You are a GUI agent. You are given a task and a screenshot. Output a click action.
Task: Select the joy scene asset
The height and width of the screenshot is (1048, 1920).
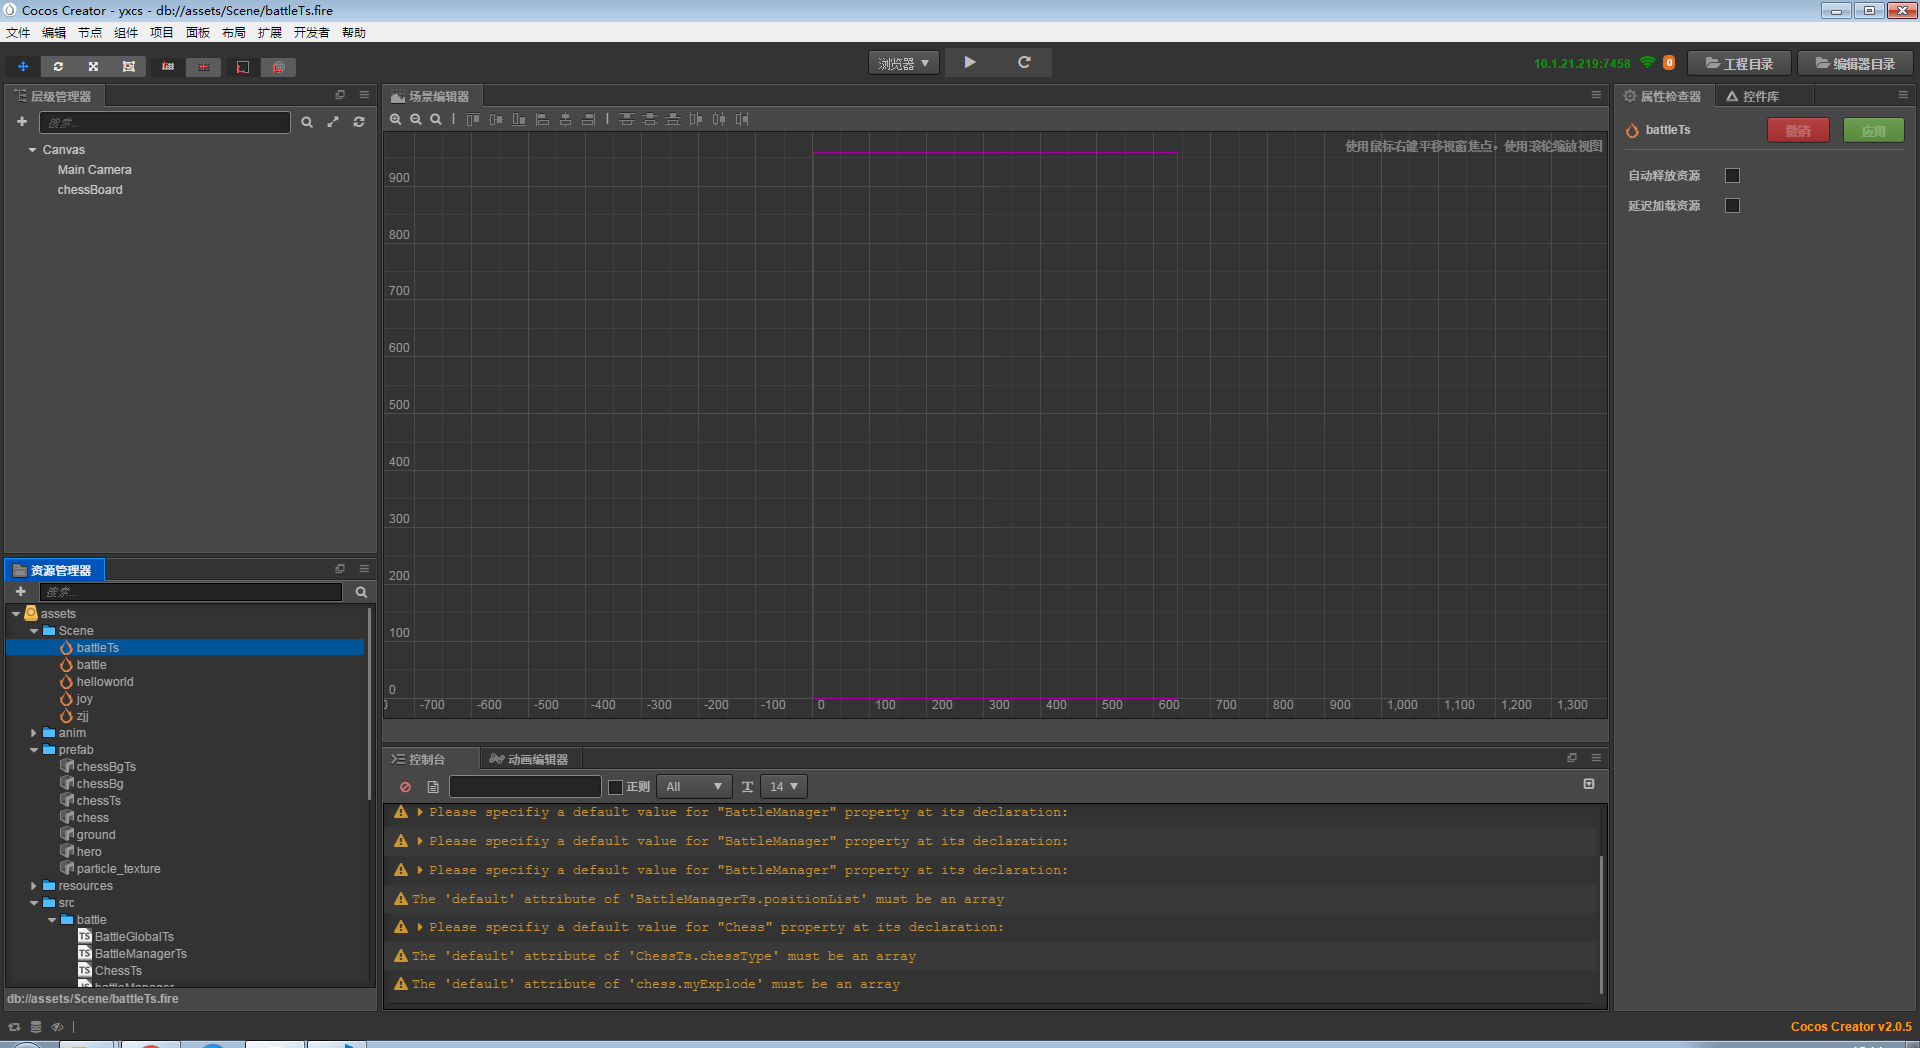[x=84, y=699]
